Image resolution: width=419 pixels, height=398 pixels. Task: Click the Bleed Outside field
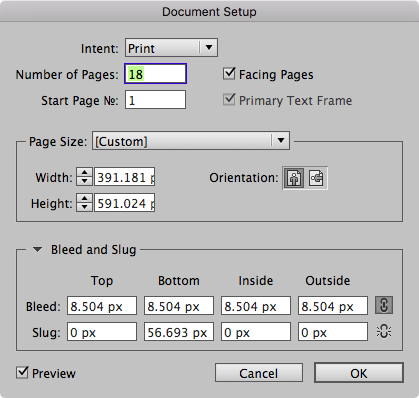point(333,306)
